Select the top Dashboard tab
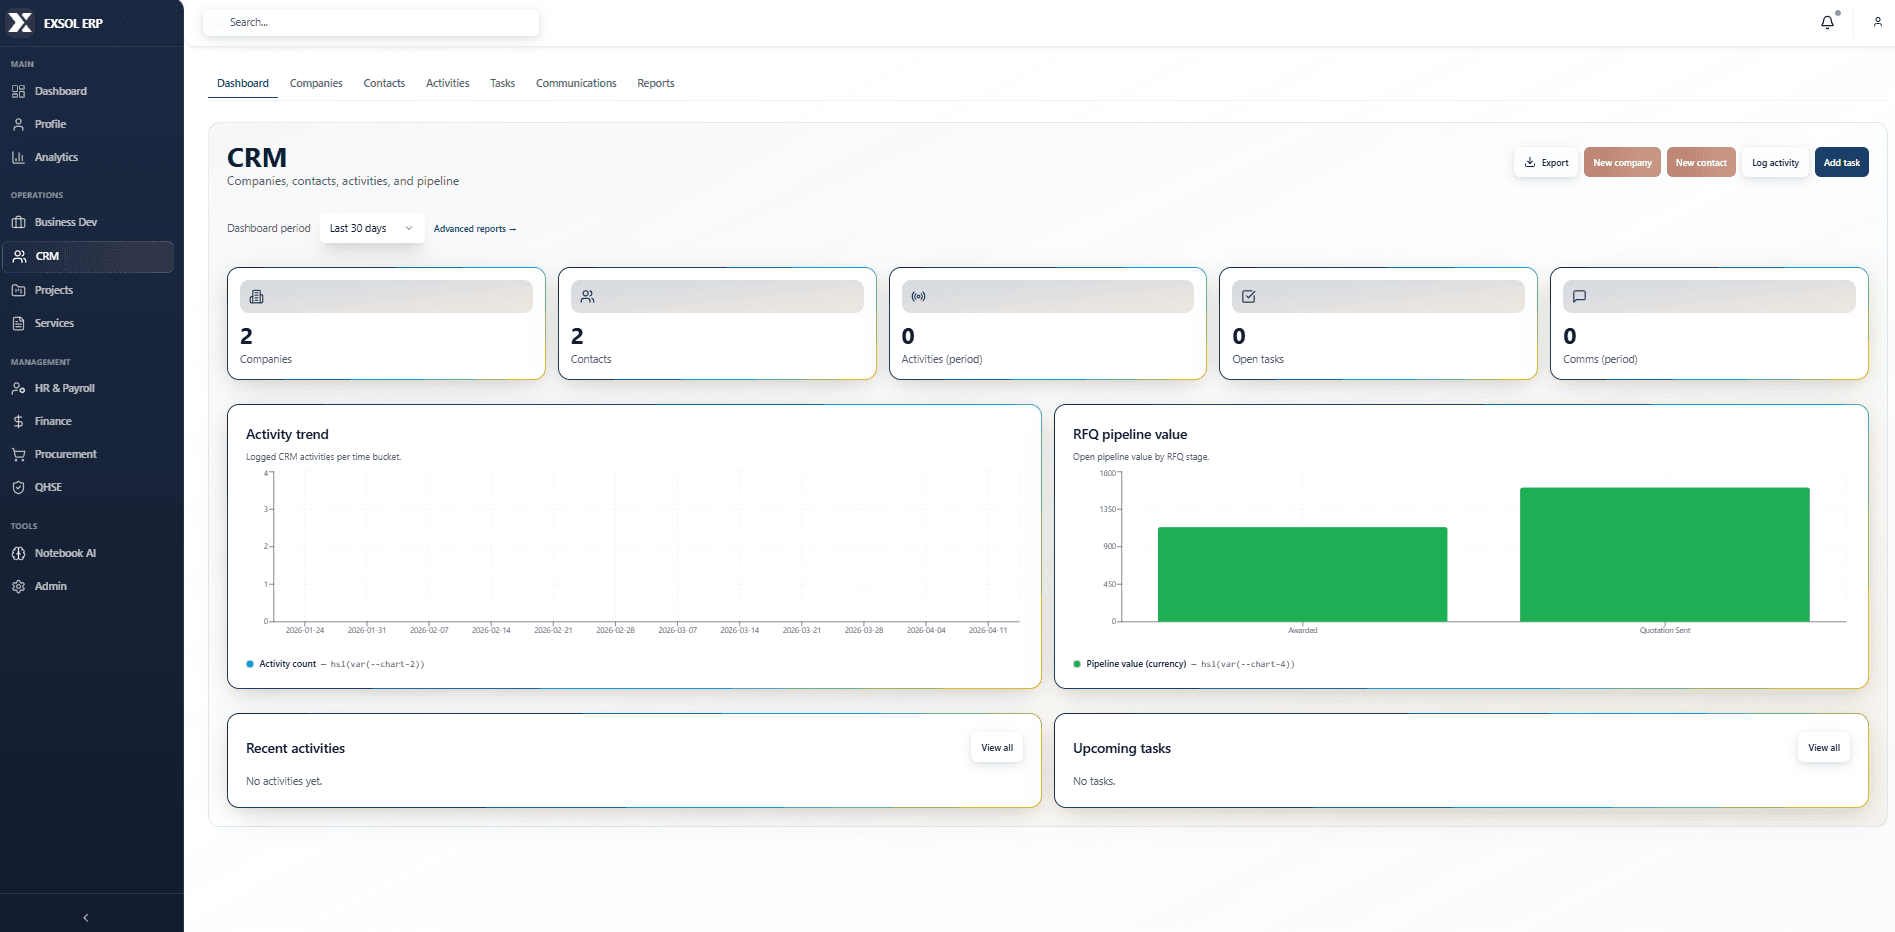 pos(243,83)
